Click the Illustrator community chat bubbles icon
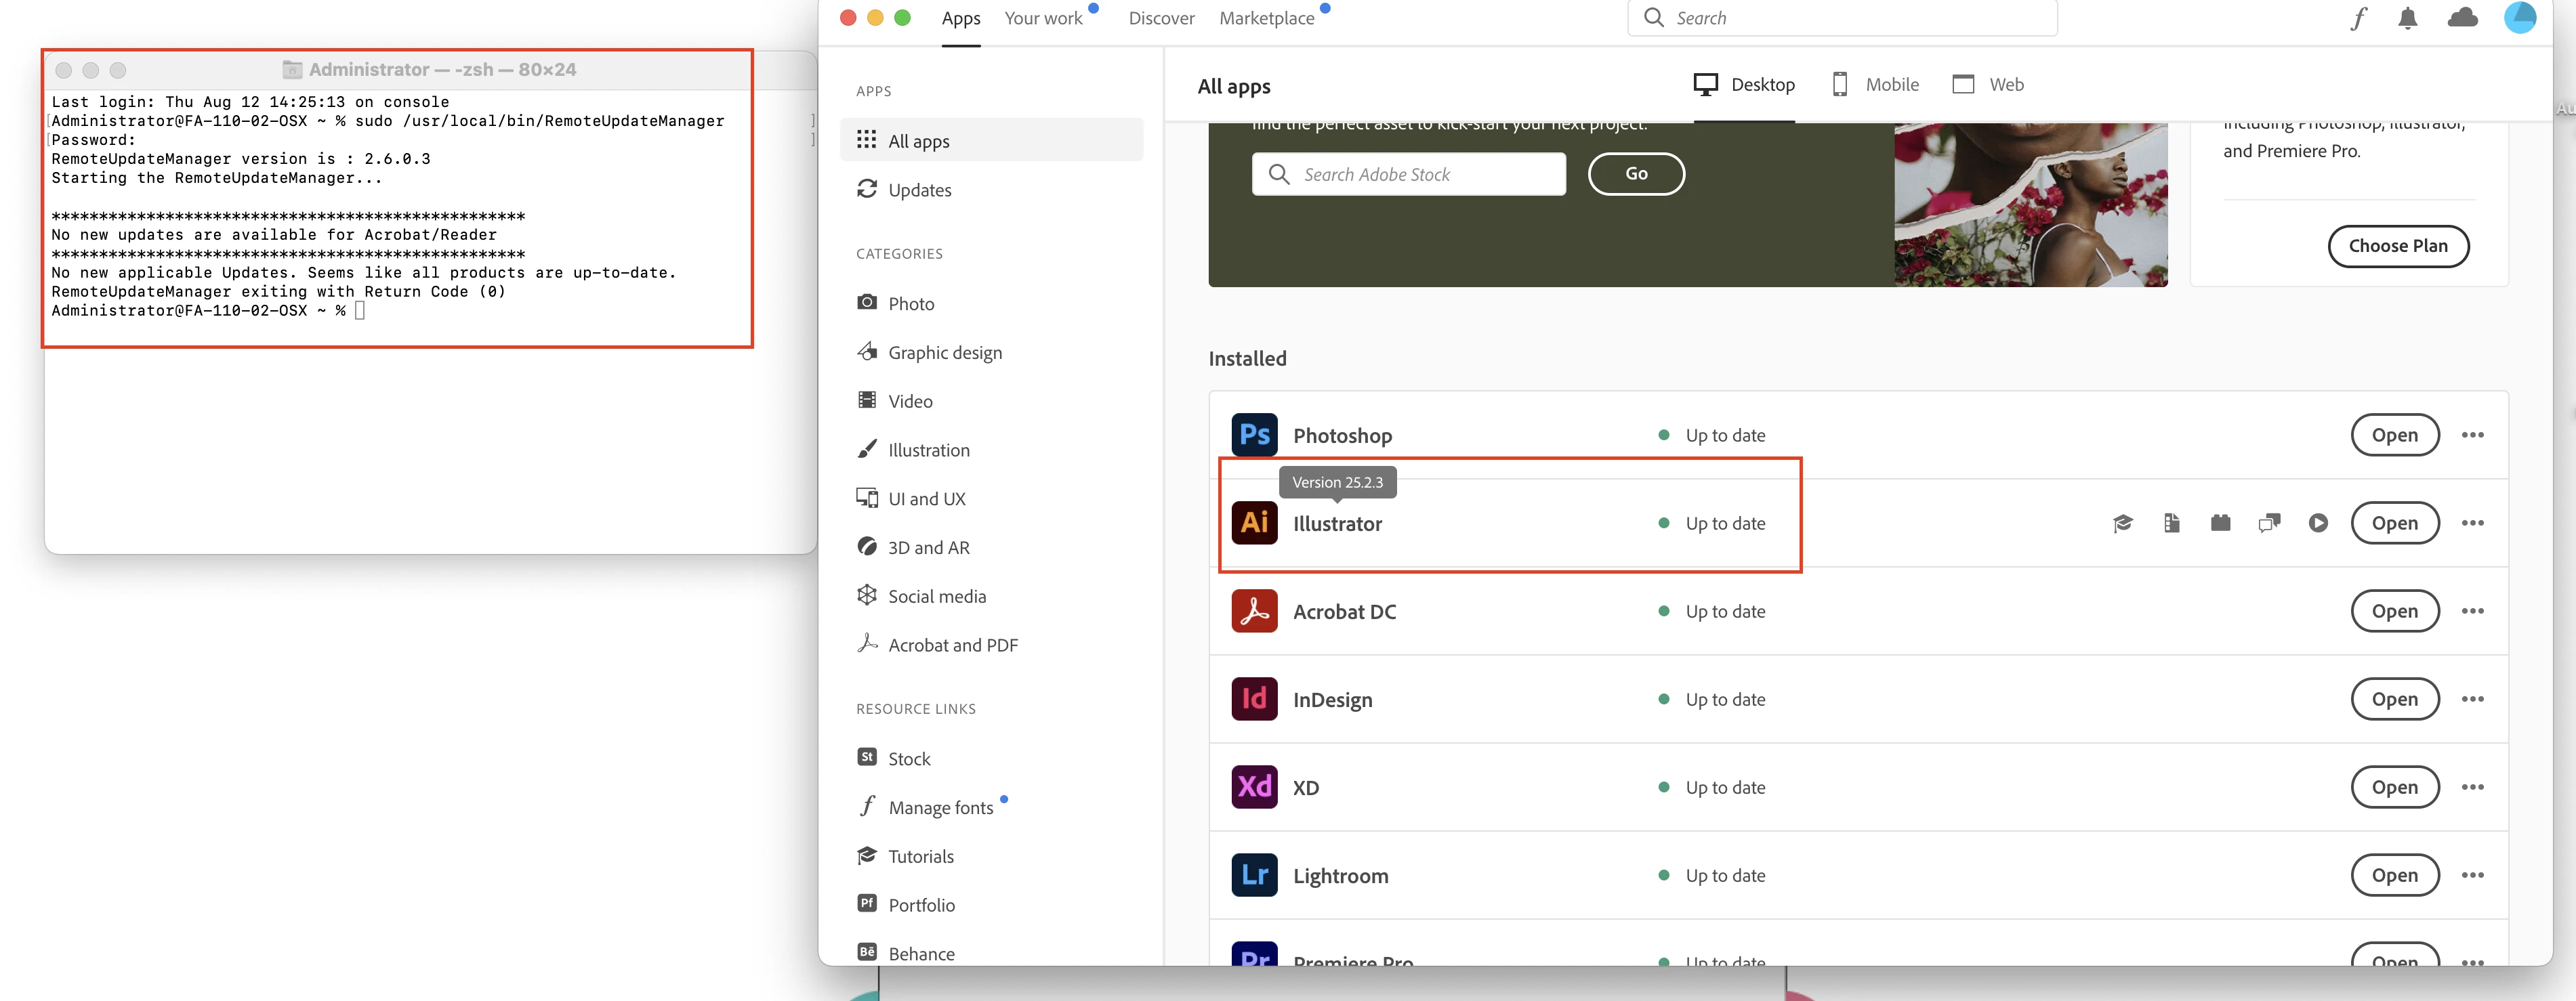This screenshot has height=1001, width=2576. pyautogui.click(x=2269, y=523)
